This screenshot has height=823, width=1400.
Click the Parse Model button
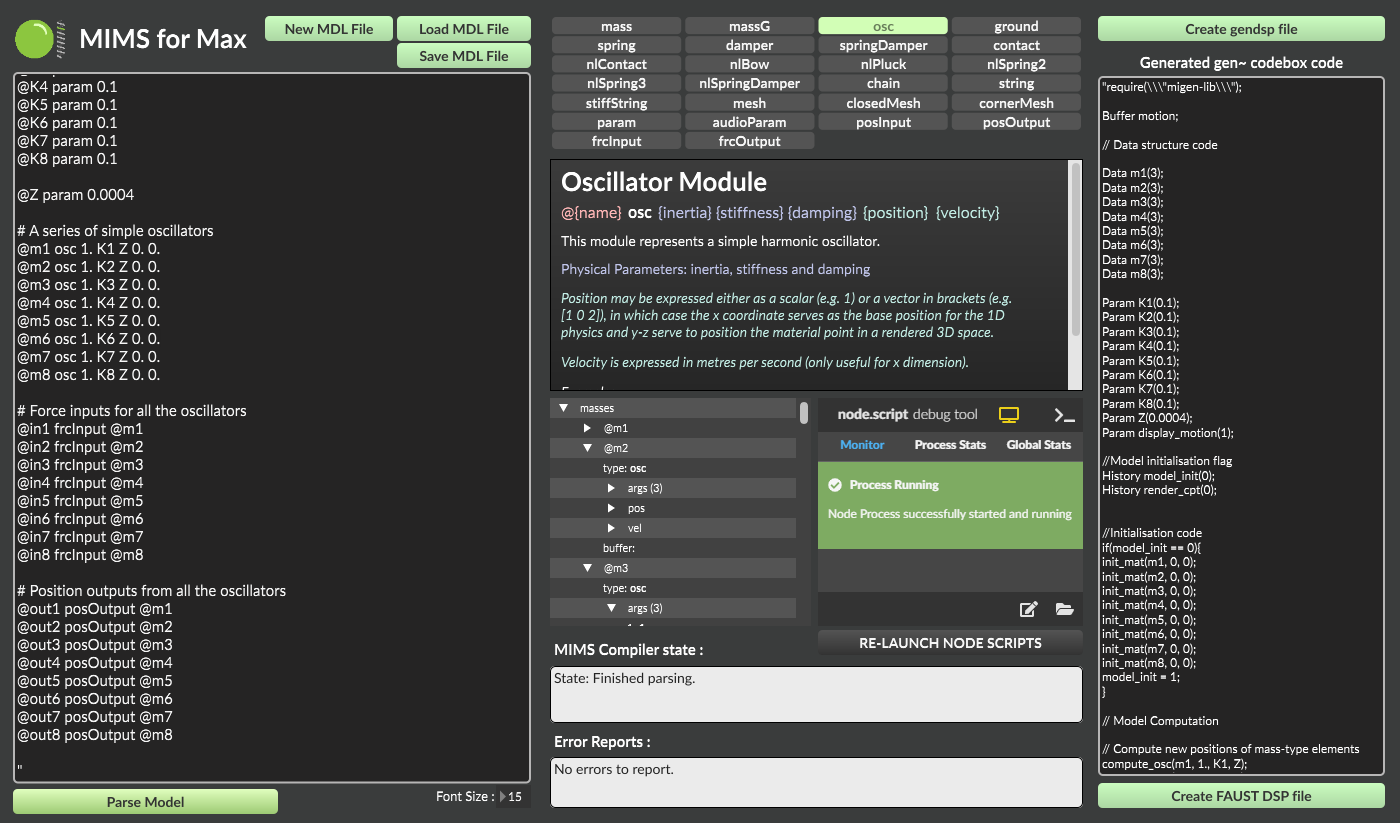145,802
